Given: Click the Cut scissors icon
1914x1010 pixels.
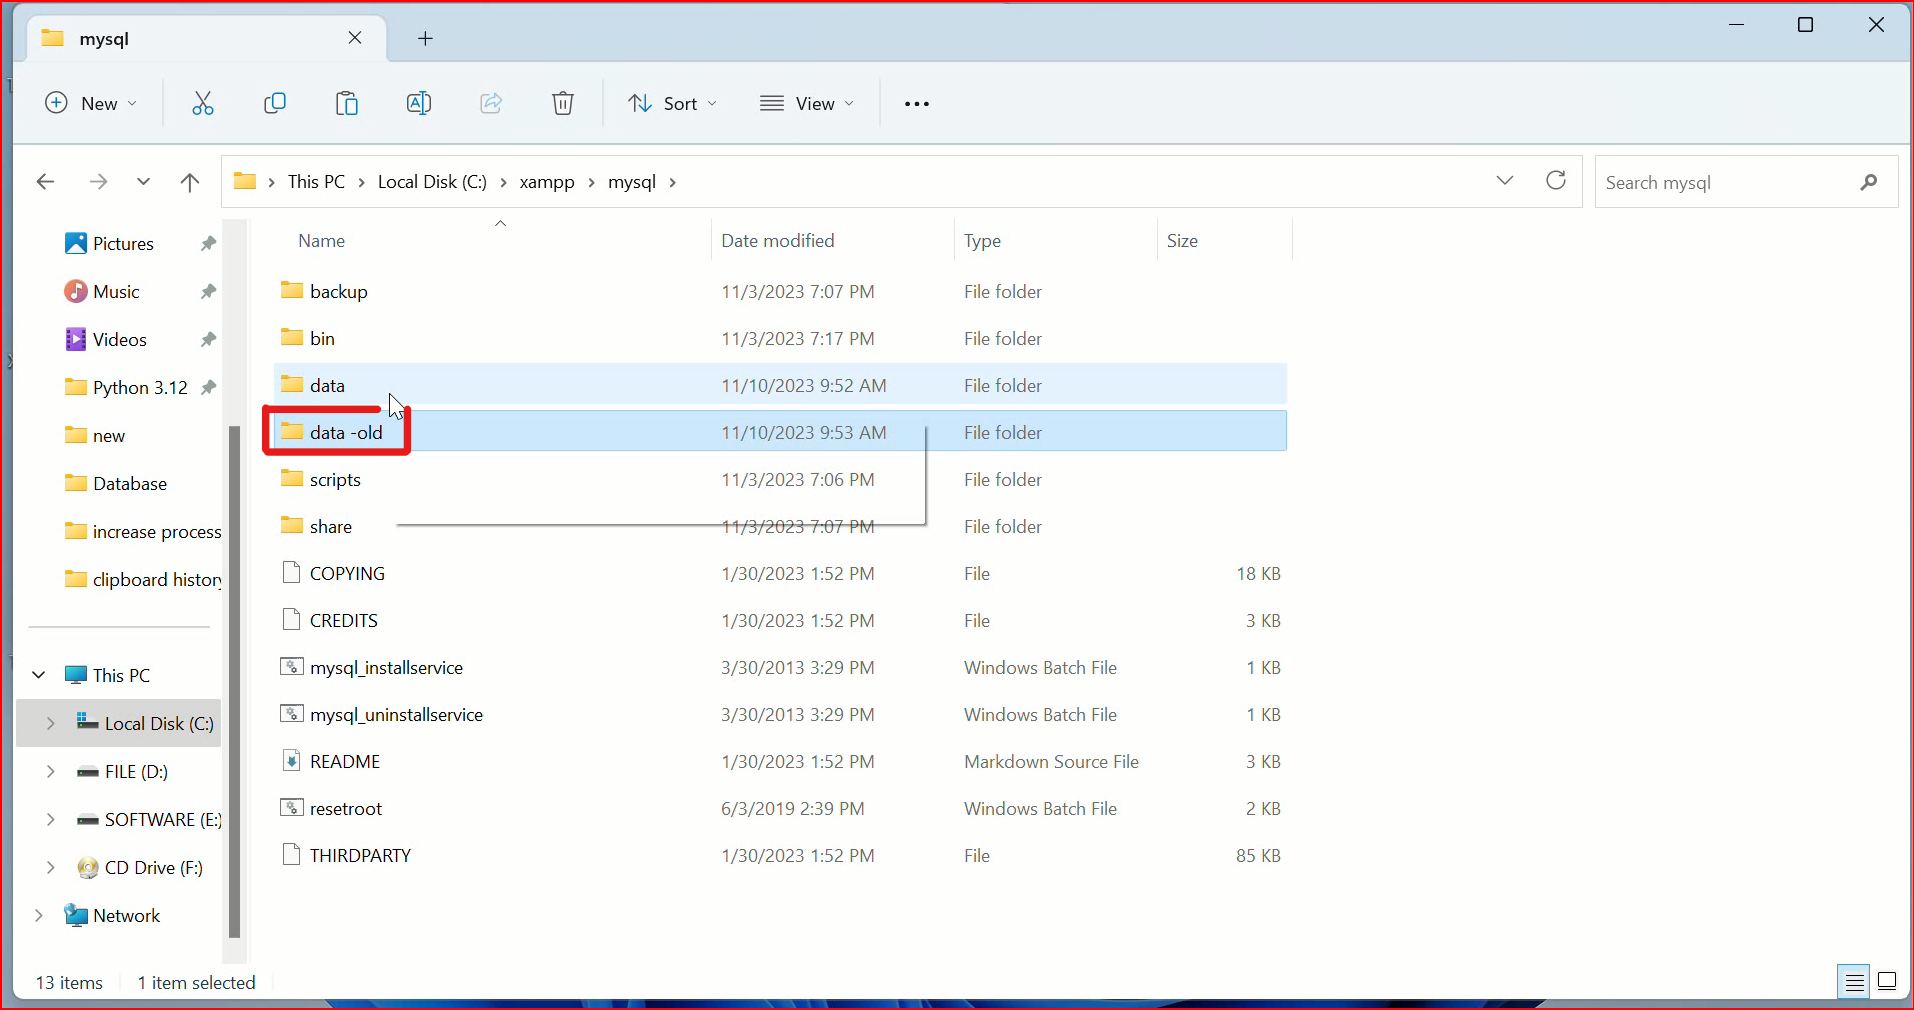Looking at the screenshot, I should click(203, 103).
